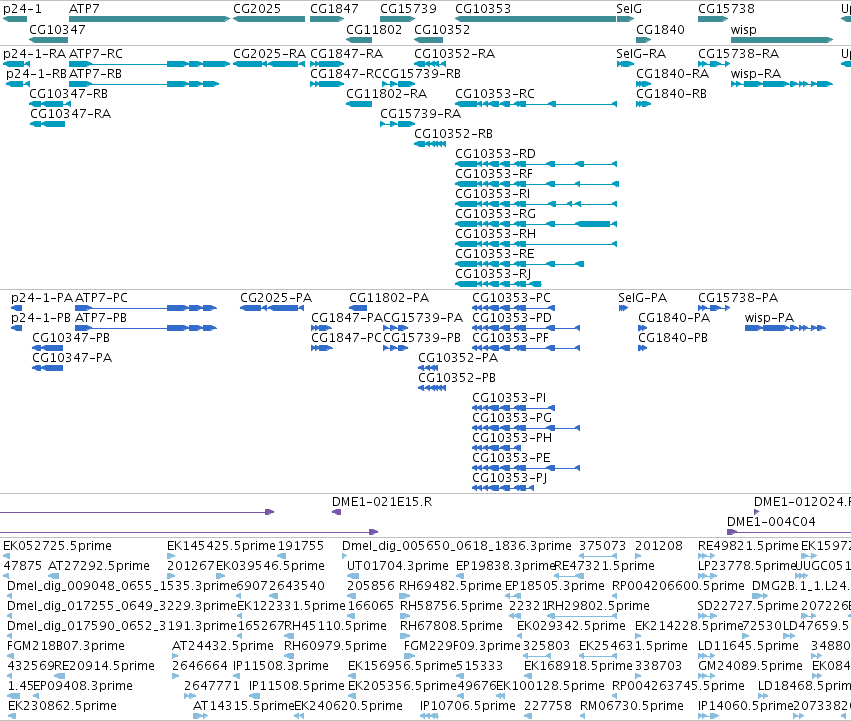Open EST EK052725.5prime

point(58,546)
